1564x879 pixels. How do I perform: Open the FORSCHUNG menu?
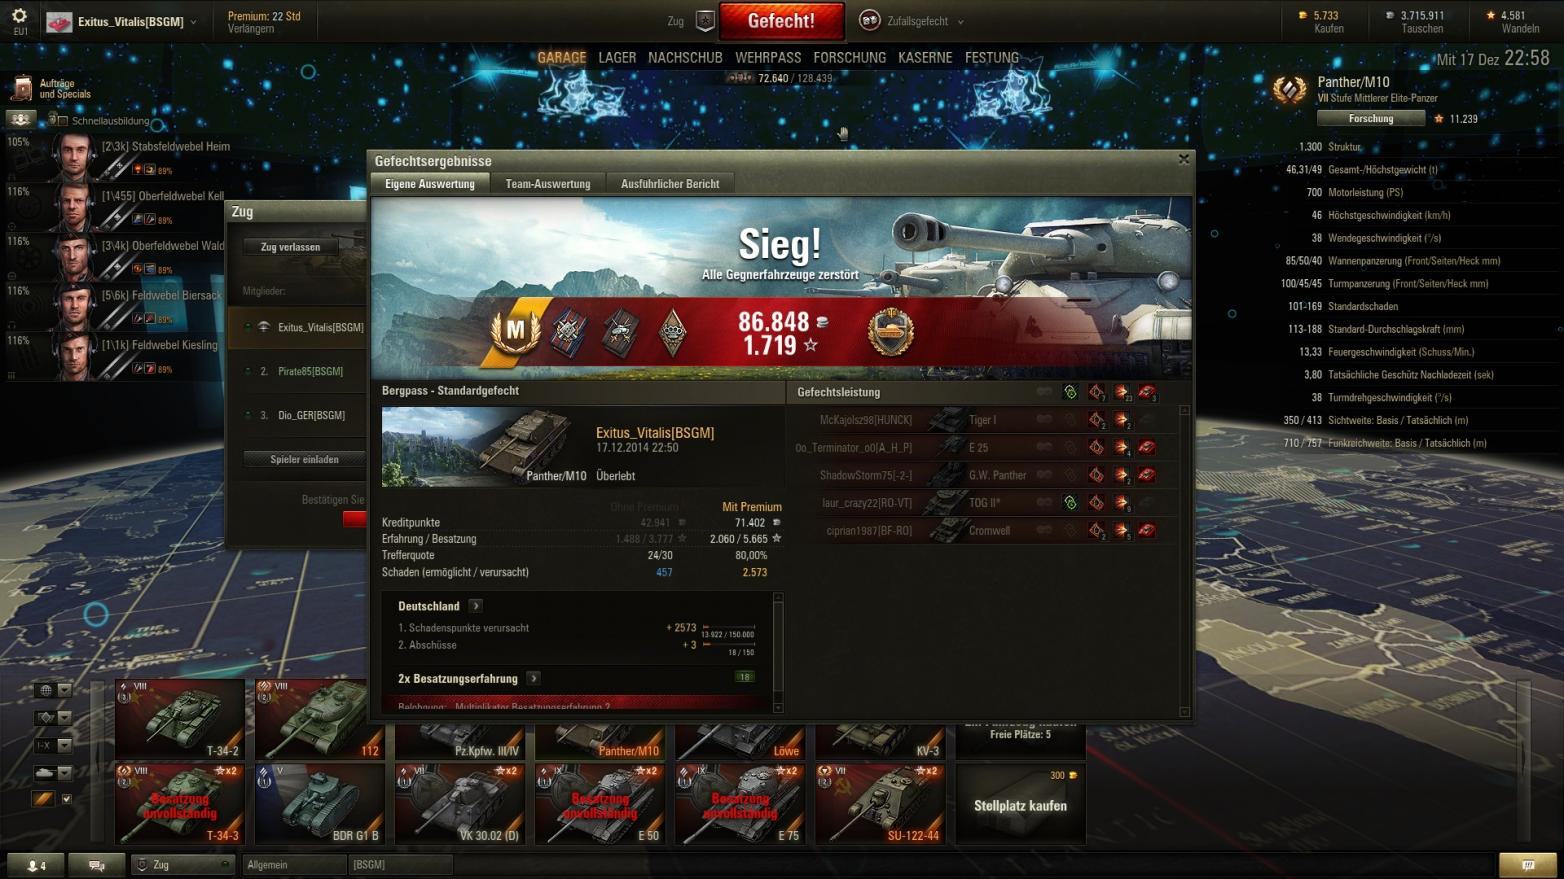click(x=849, y=58)
